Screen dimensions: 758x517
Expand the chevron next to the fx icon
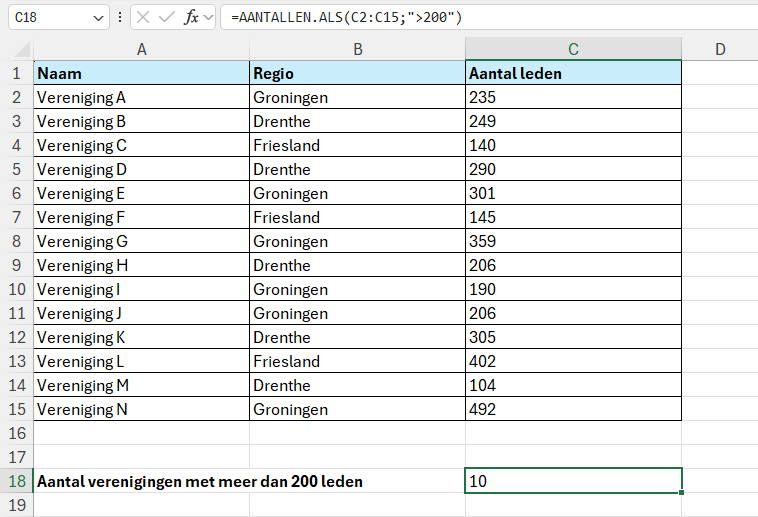(209, 18)
